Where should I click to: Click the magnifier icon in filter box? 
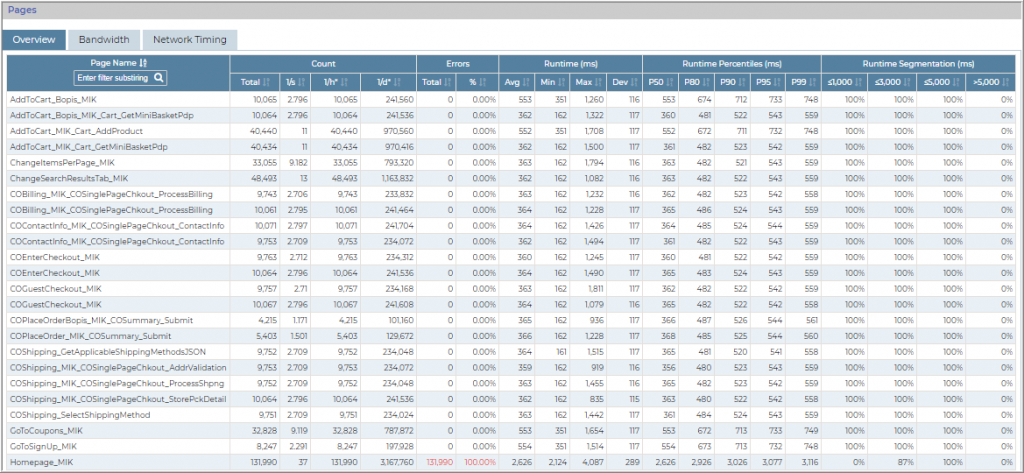[158, 78]
